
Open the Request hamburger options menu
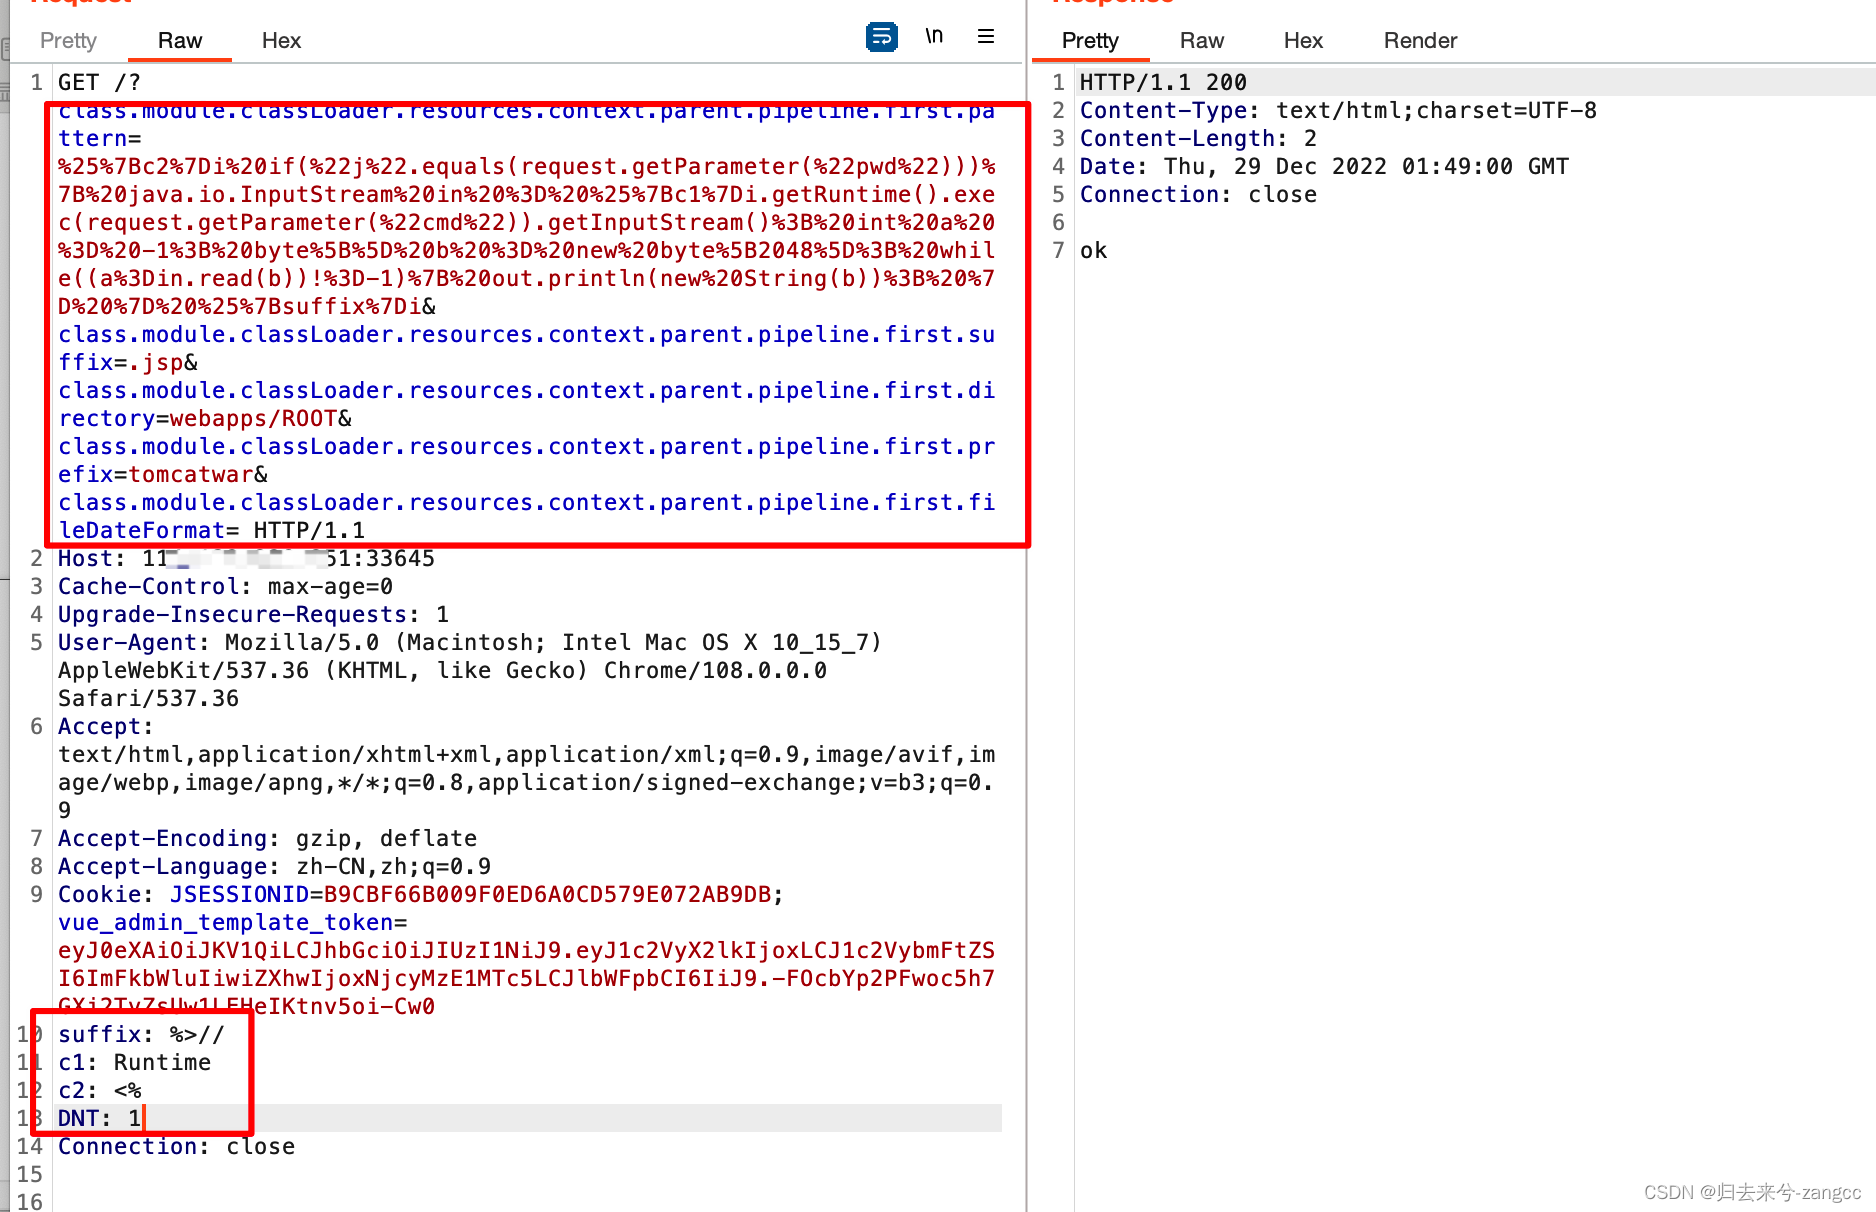tap(986, 37)
